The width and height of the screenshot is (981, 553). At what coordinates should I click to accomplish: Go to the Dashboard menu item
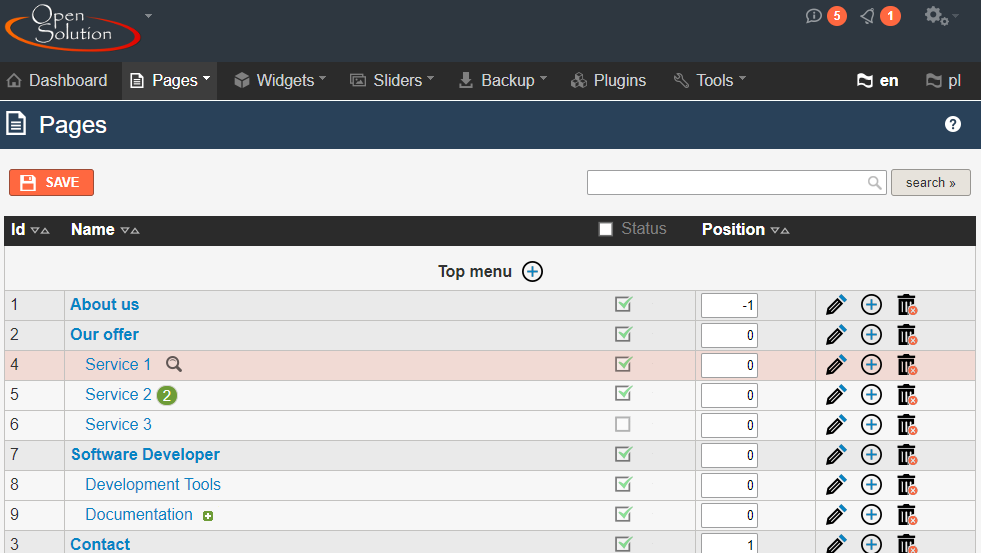tap(57, 81)
